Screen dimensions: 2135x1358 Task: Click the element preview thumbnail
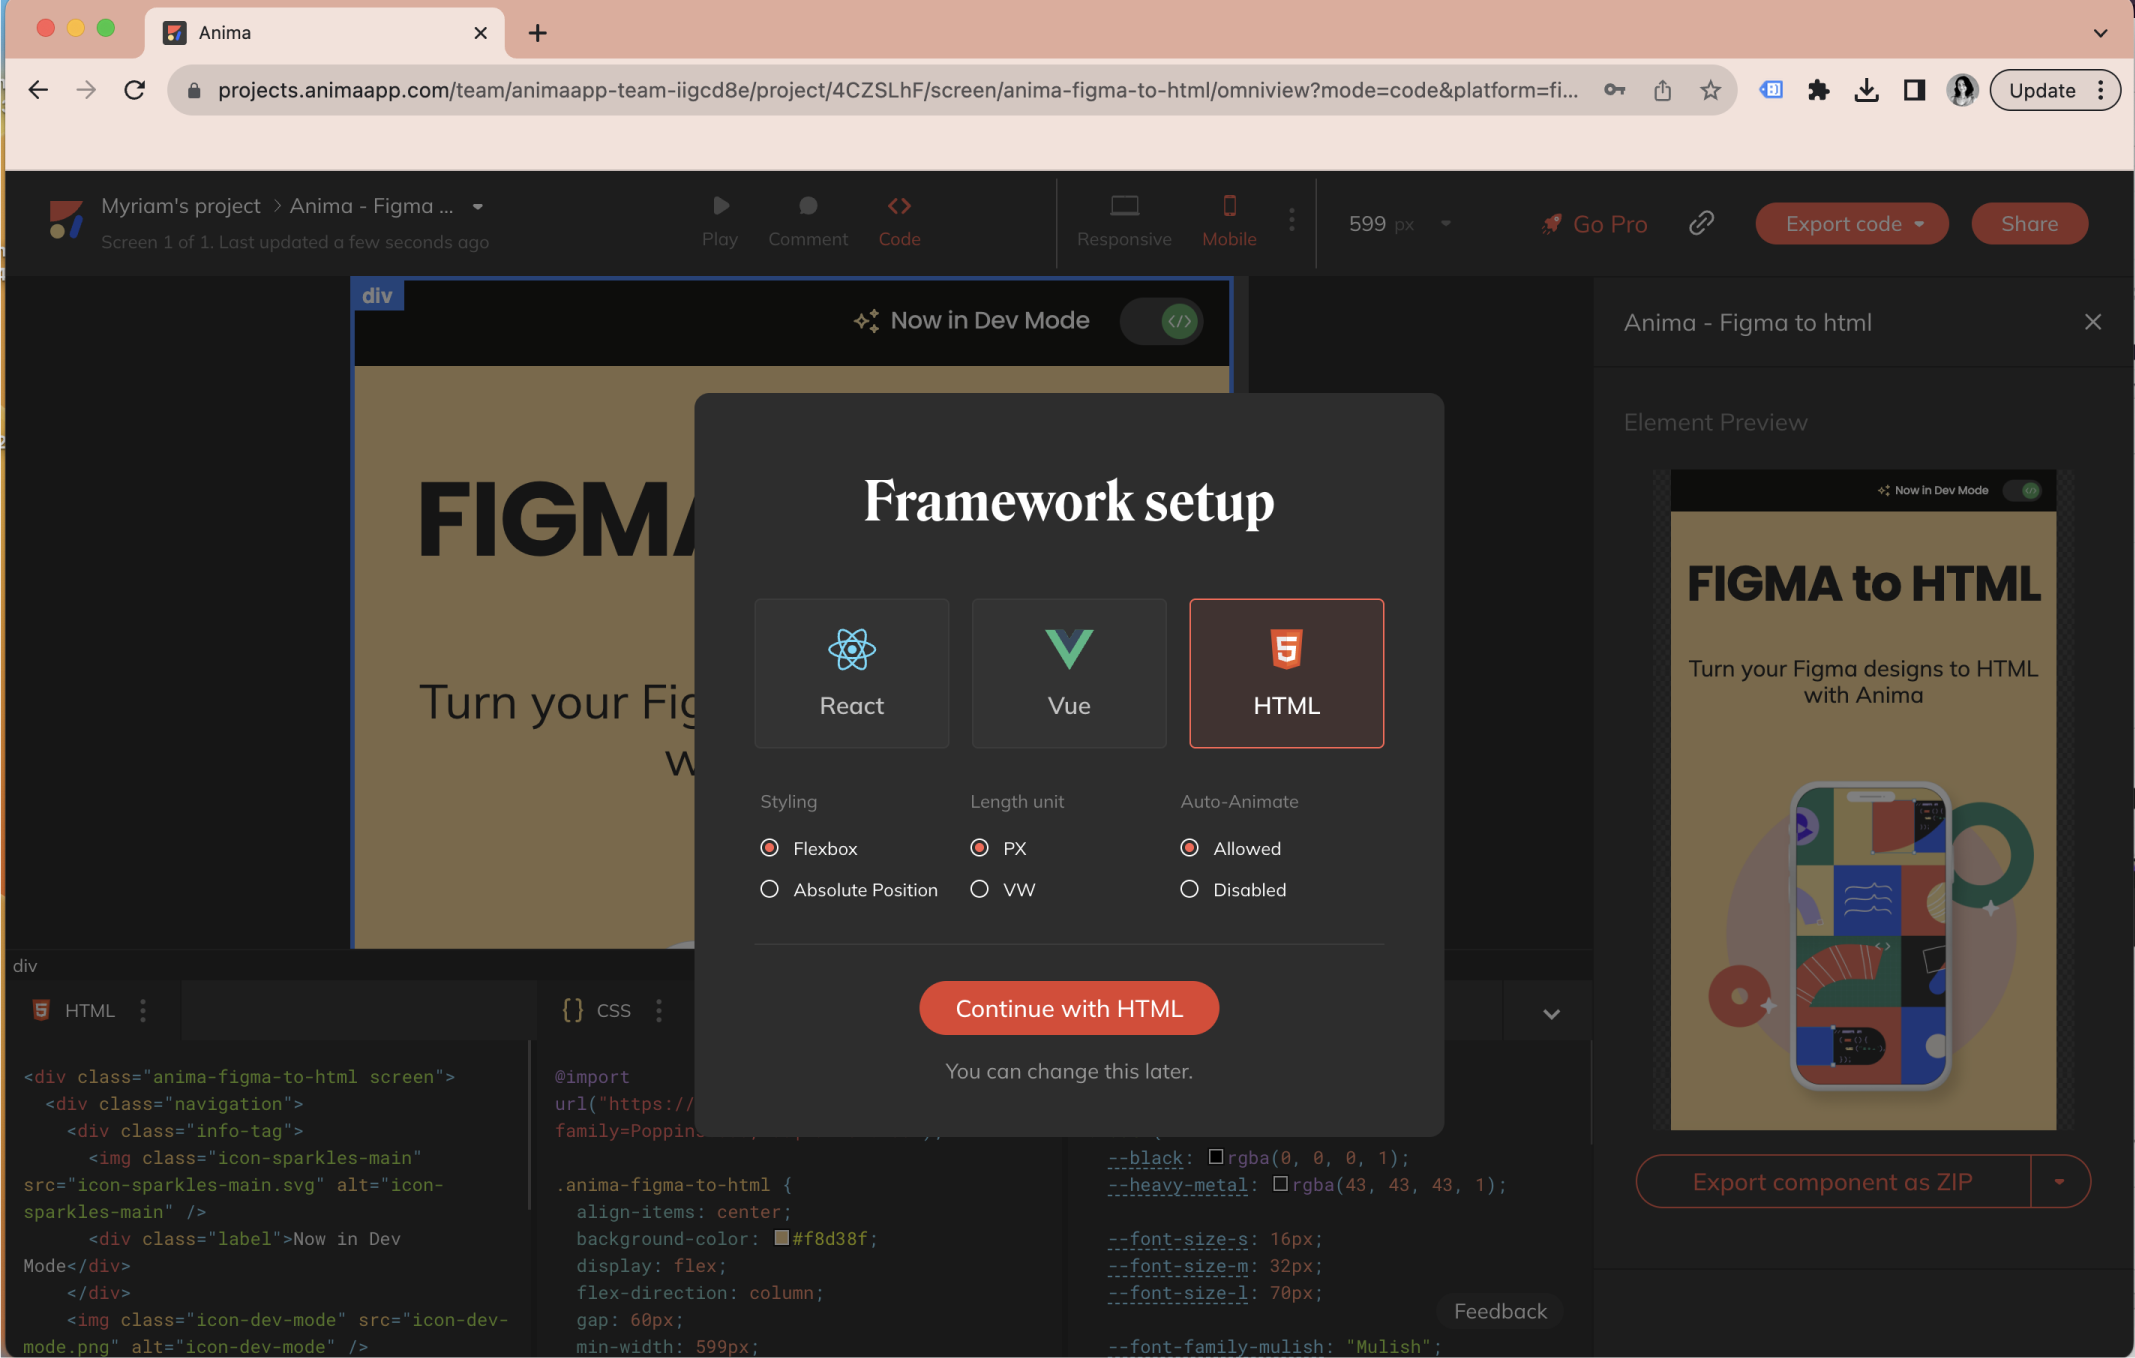click(x=1863, y=800)
